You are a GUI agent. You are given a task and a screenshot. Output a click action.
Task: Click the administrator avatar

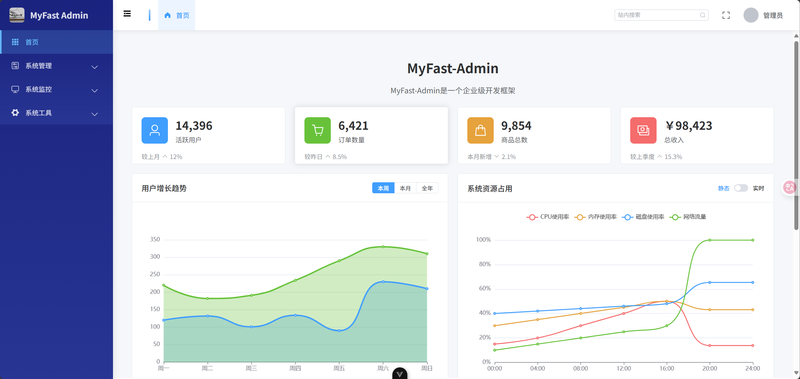(751, 15)
